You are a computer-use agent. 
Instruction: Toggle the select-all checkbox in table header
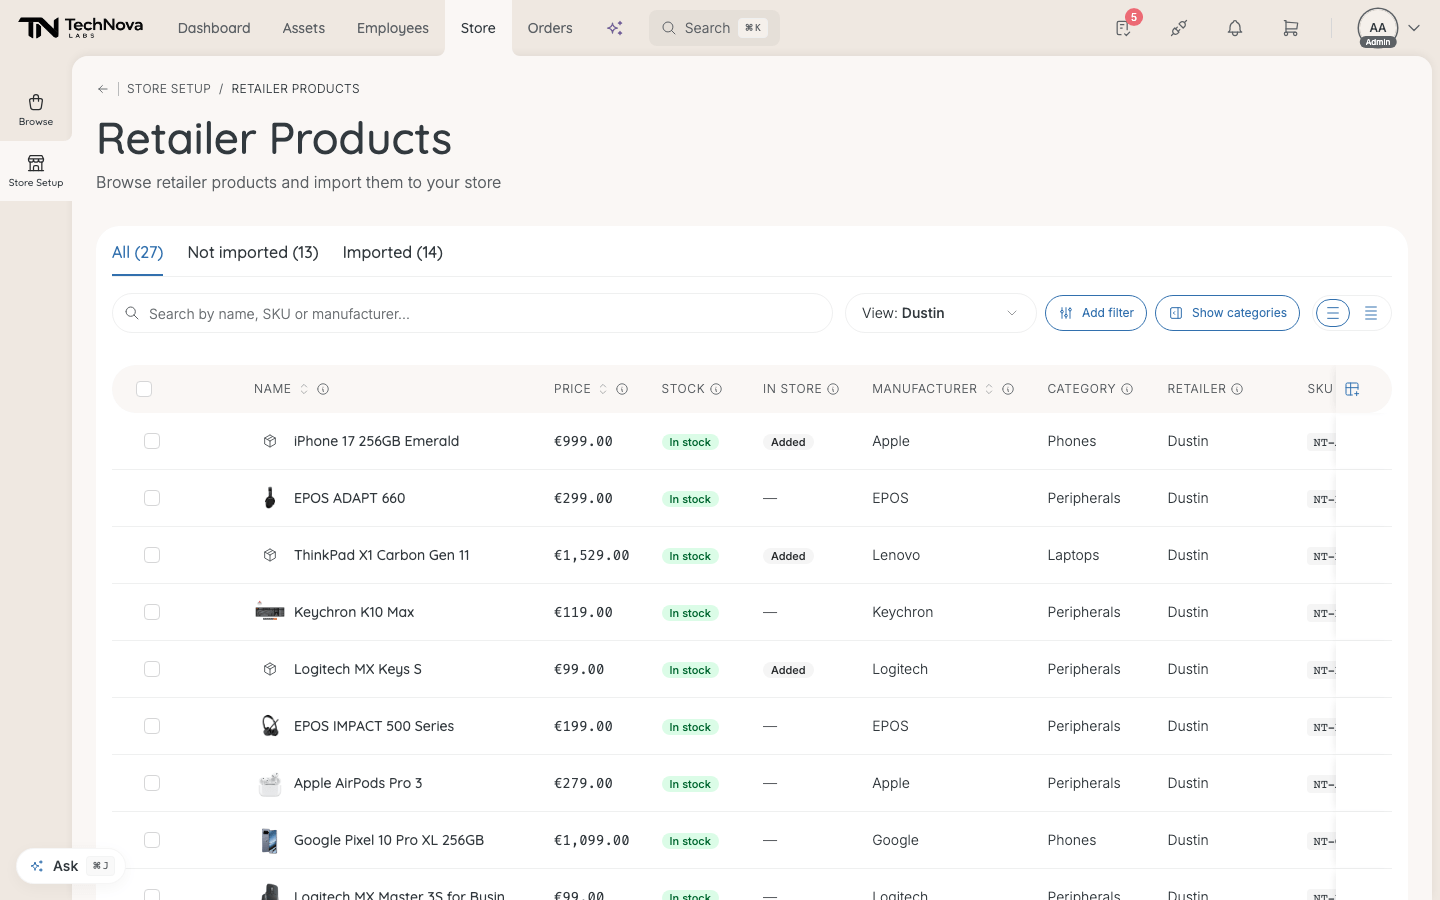(144, 389)
